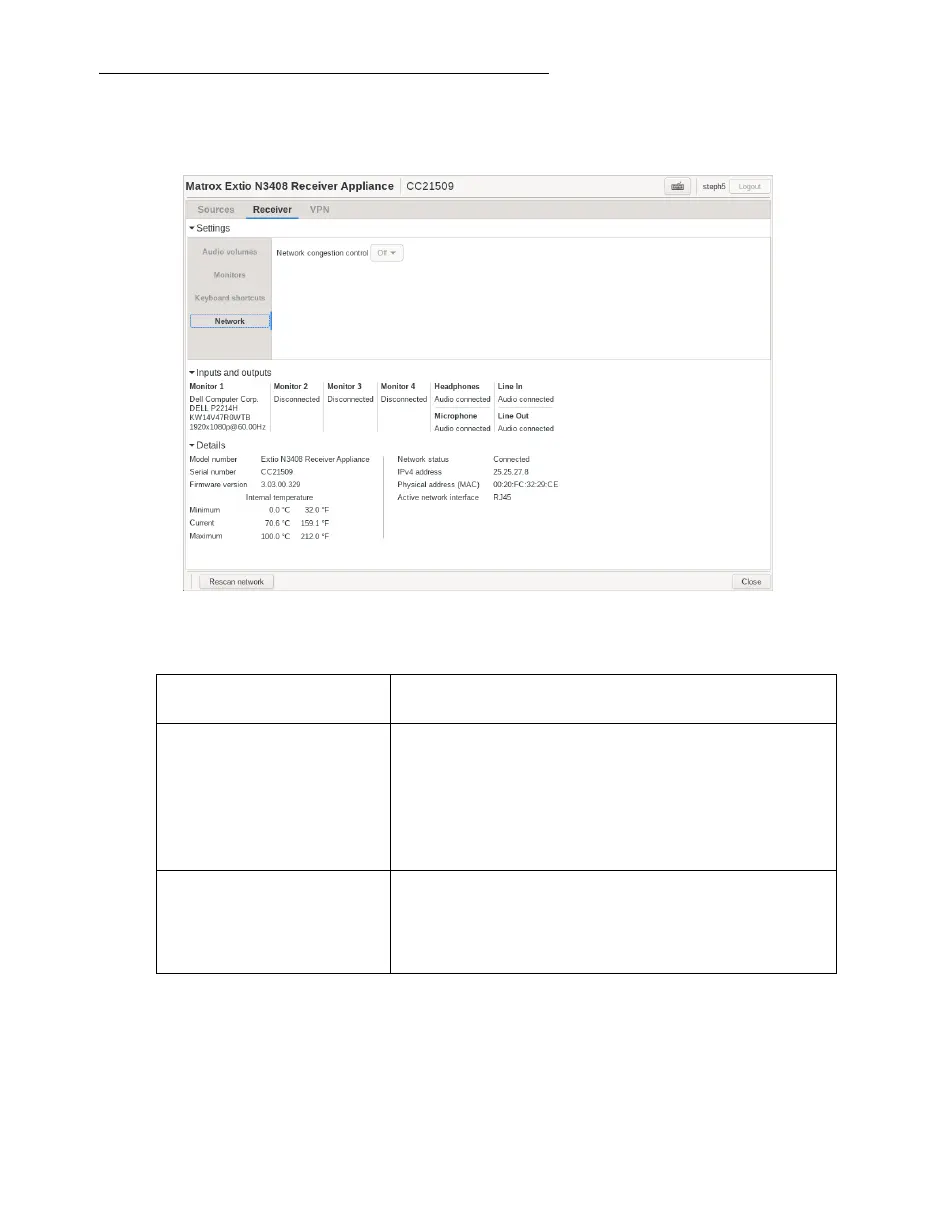936x1224 pixels.
Task: Click the Line Out label
Action: point(513,415)
